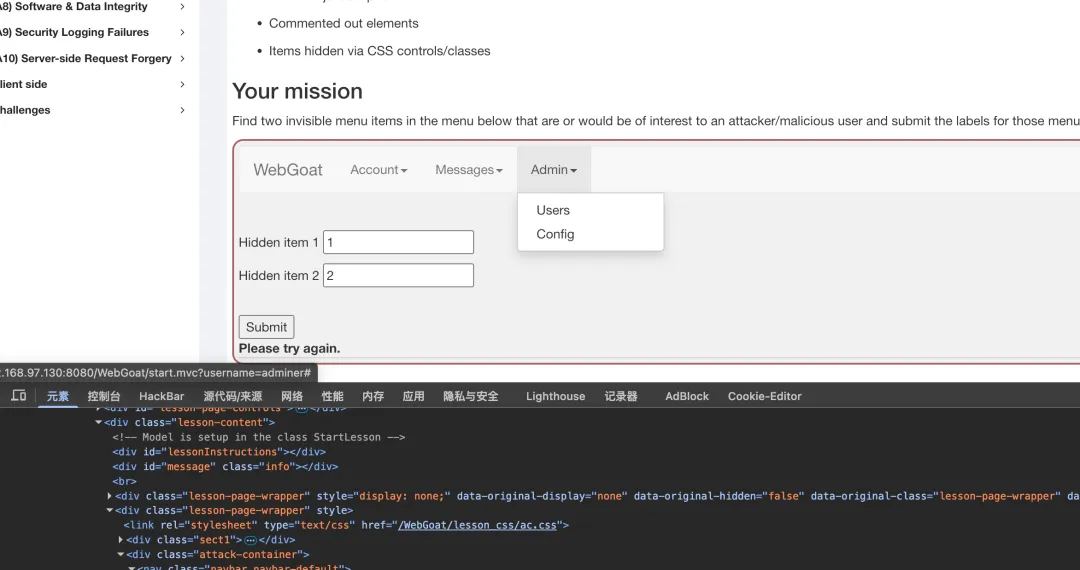This screenshot has width=1080, height=570.
Task: Select the StartLesson comment row in DOM
Action: (259, 437)
